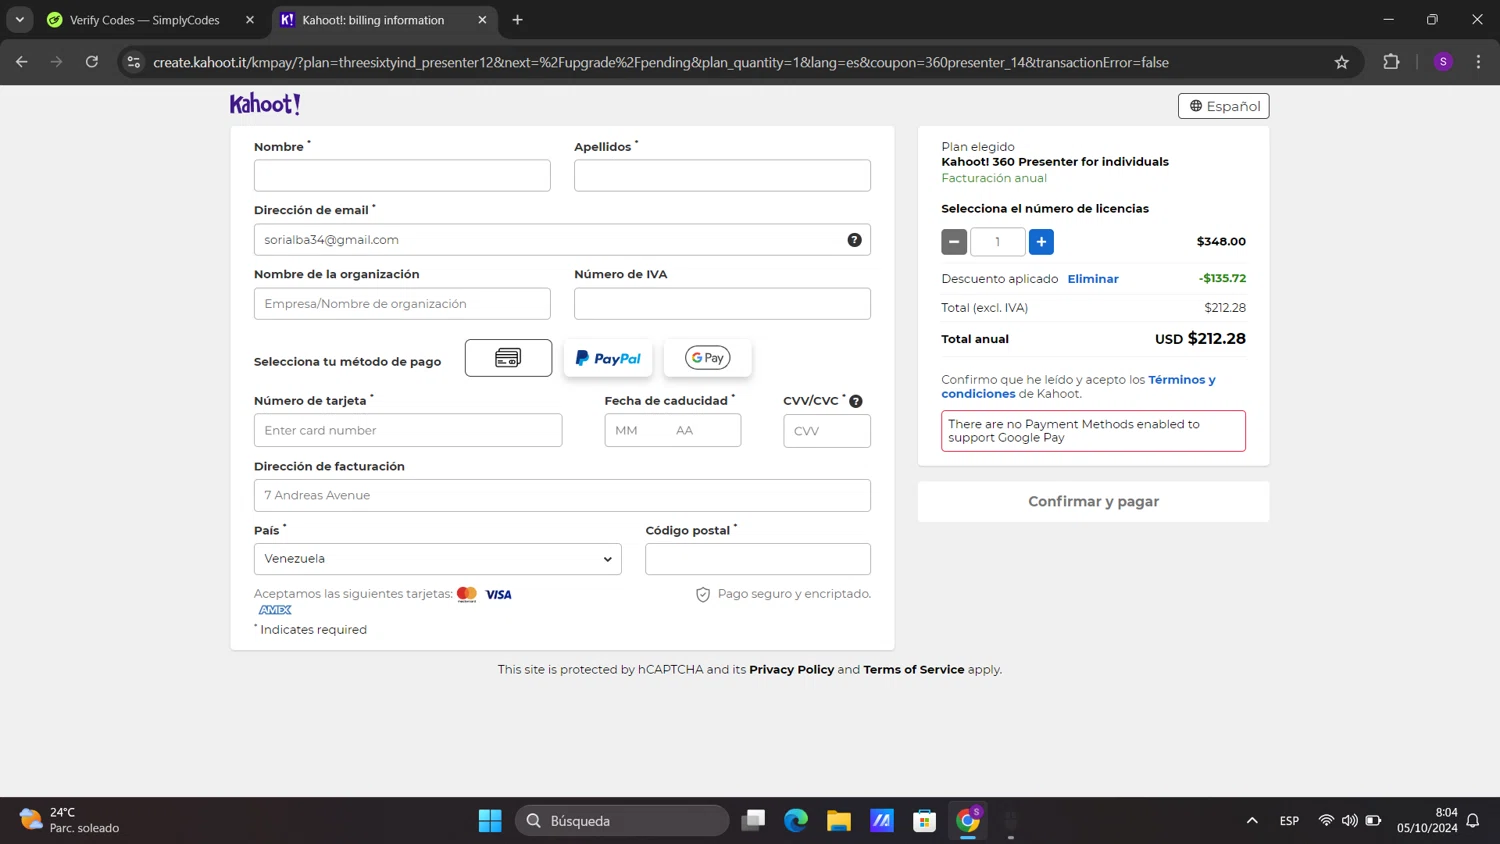Open Microsoft Edge from the taskbar
The height and width of the screenshot is (844, 1500).
(x=796, y=821)
